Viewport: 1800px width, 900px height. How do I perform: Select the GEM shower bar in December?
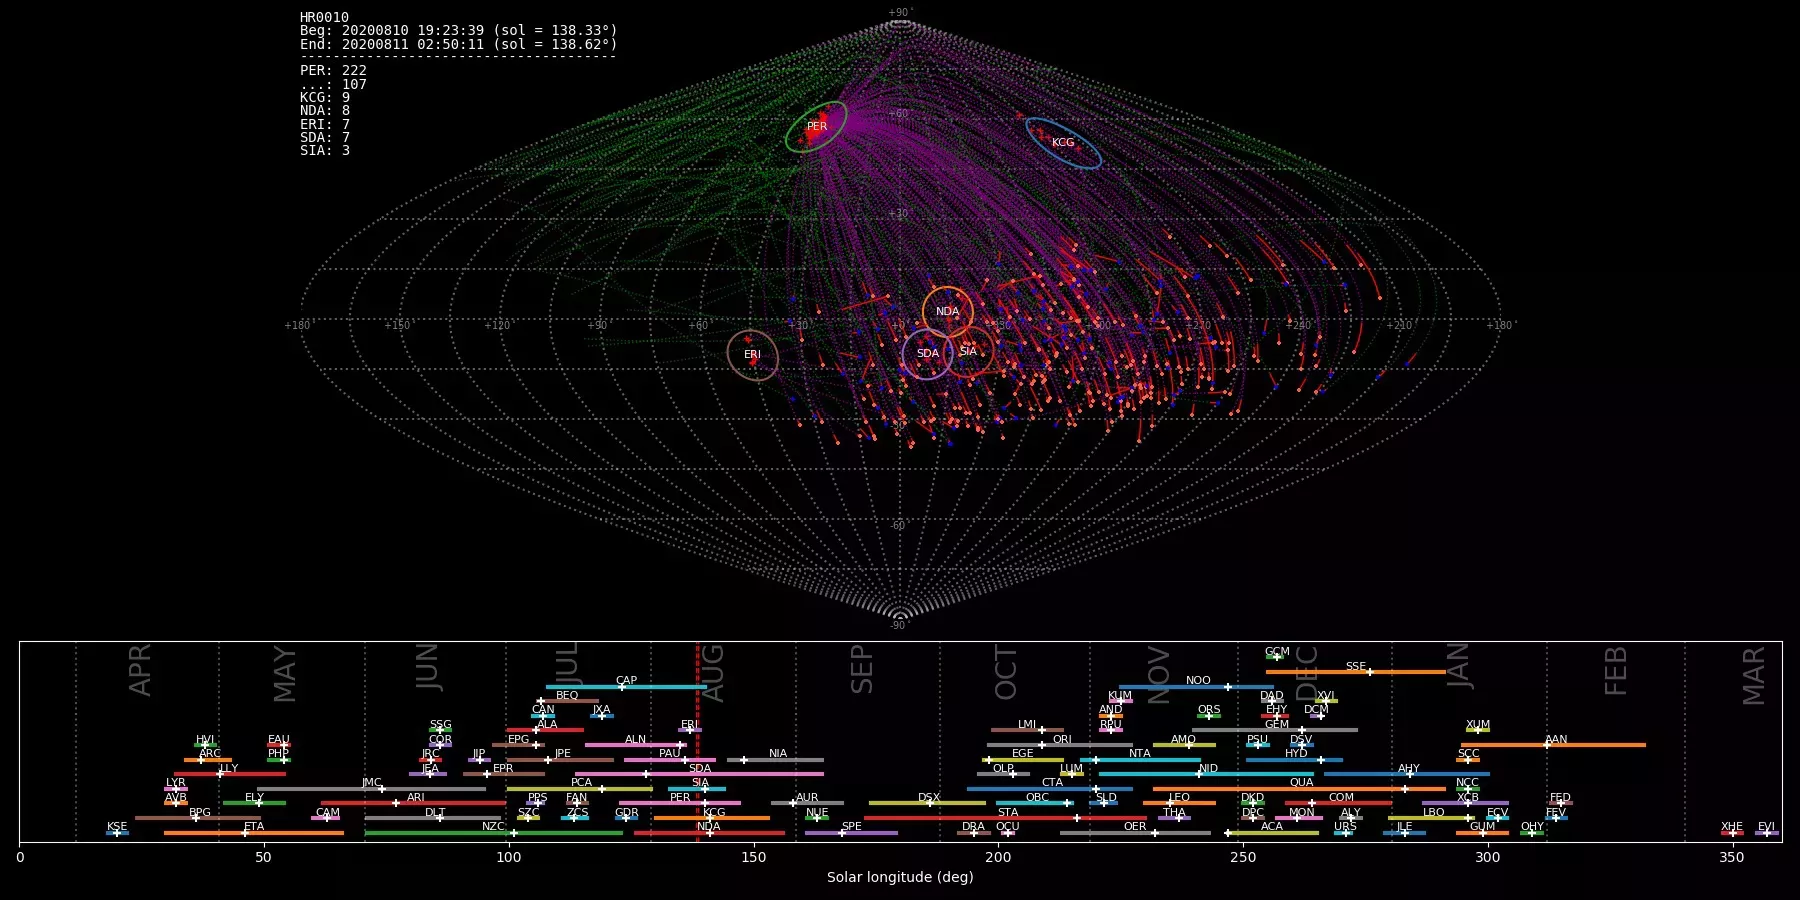pyautogui.click(x=1276, y=730)
